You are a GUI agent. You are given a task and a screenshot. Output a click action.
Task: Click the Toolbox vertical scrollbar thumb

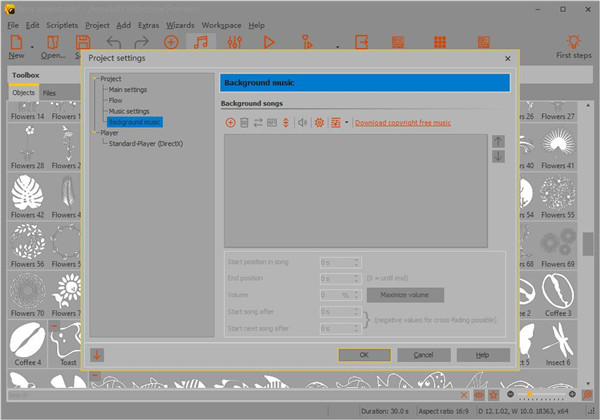(588, 244)
